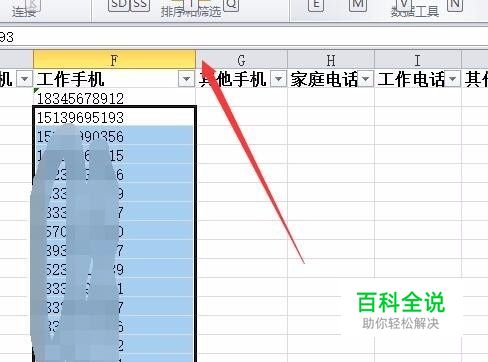
Task: Click the 工作电话 header cell
Action: point(418,79)
